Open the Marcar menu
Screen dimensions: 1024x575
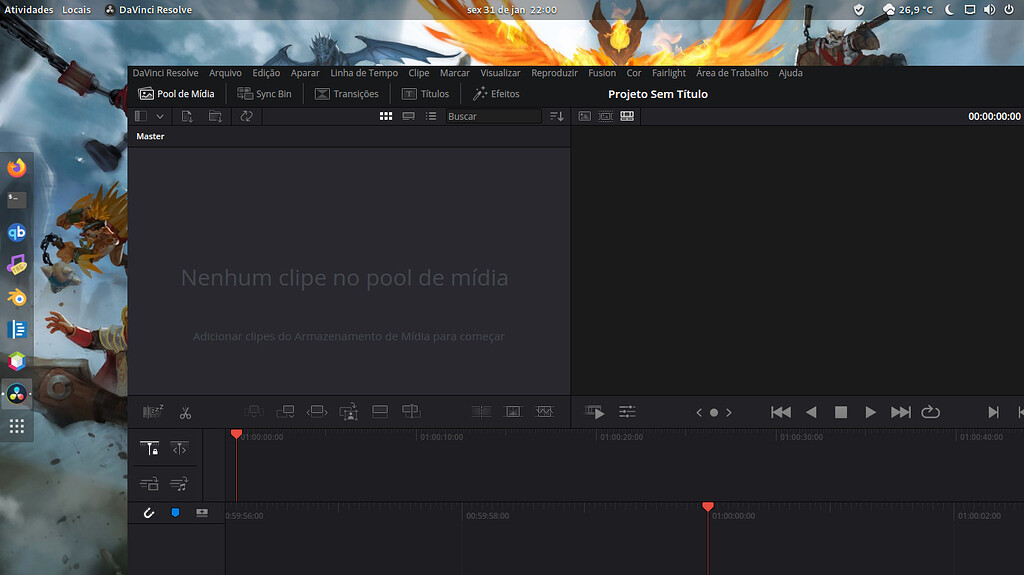click(455, 73)
